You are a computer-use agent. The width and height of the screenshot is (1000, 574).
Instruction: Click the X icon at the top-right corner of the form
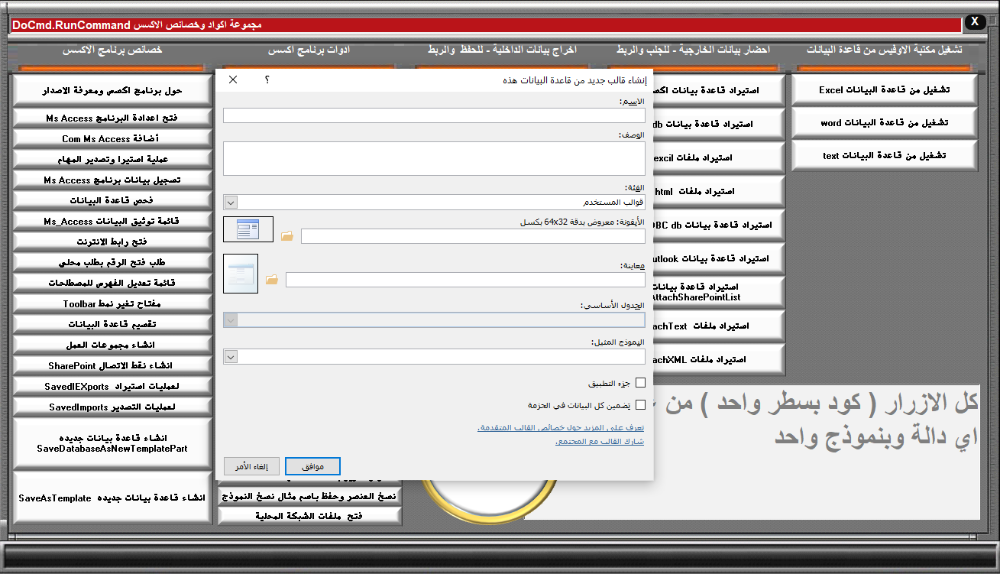[x=975, y=21]
